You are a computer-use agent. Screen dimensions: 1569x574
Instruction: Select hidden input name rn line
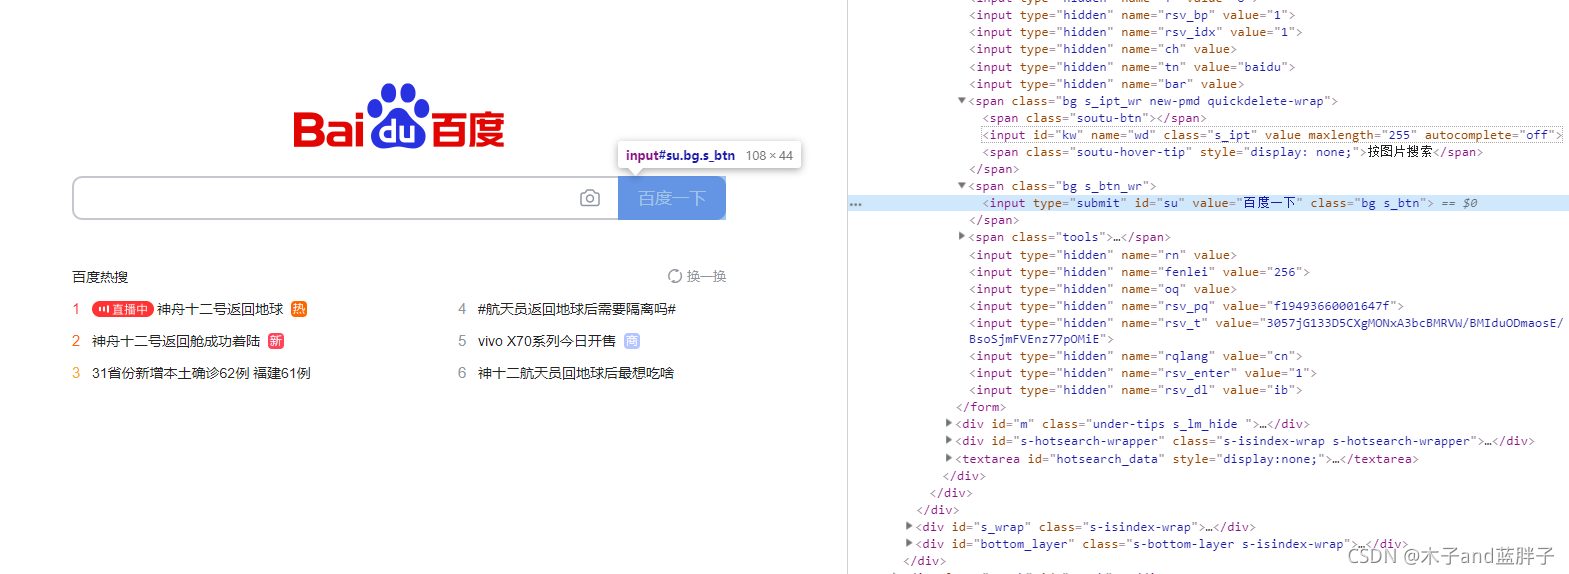[1103, 255]
